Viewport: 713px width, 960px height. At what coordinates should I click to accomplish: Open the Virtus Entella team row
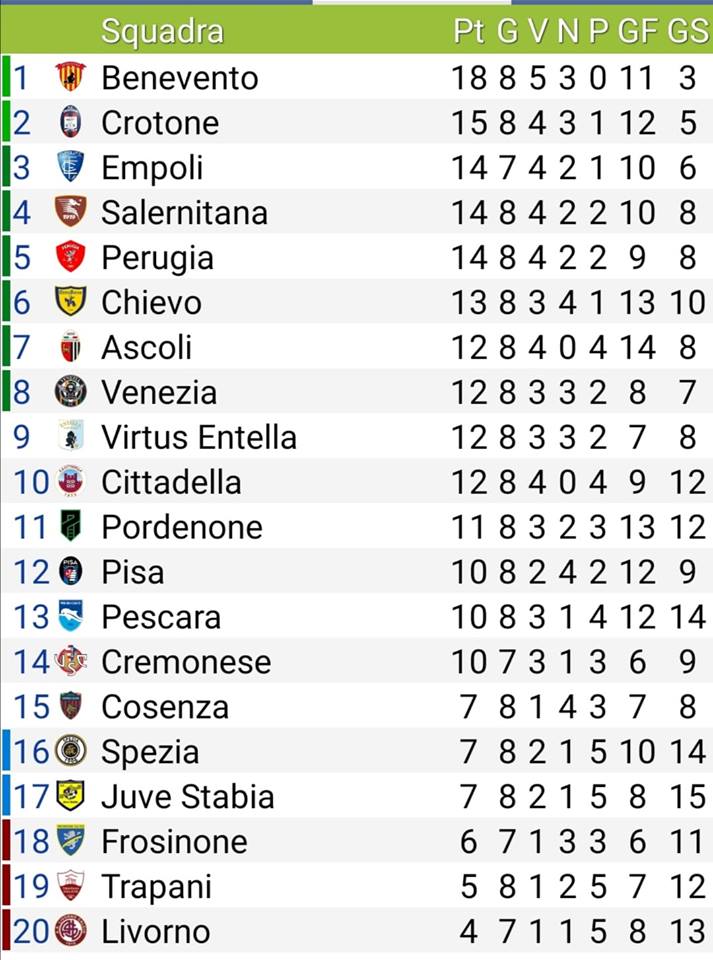(x=356, y=437)
